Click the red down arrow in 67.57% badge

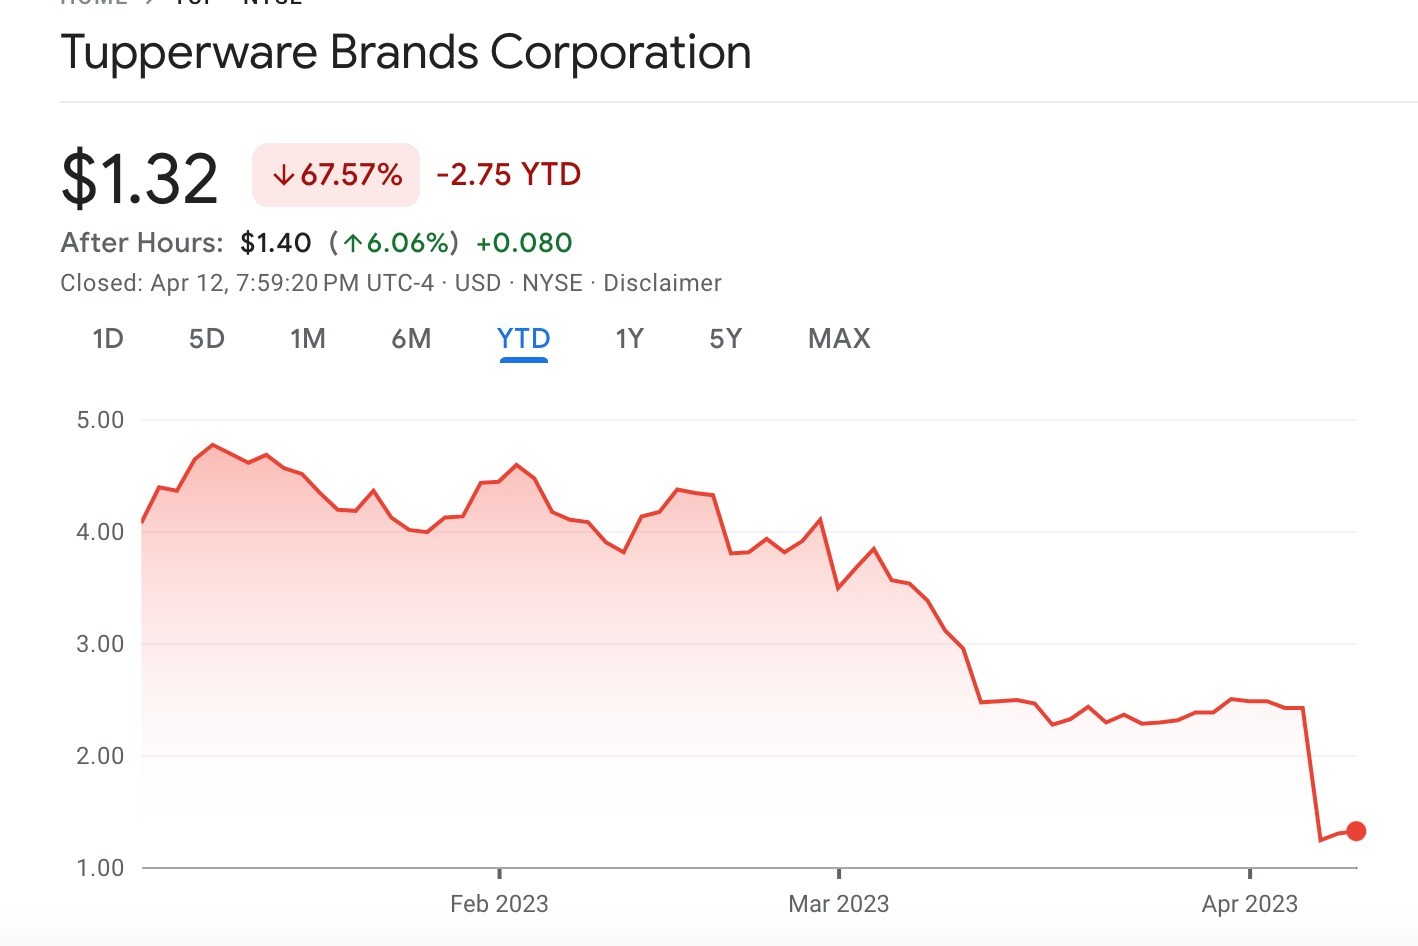pos(284,176)
